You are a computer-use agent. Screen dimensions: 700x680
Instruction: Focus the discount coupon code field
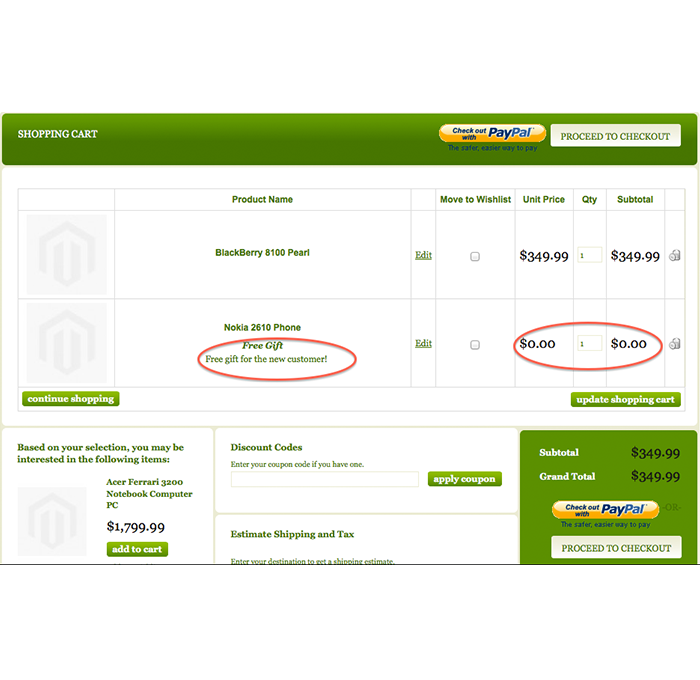tap(325, 479)
